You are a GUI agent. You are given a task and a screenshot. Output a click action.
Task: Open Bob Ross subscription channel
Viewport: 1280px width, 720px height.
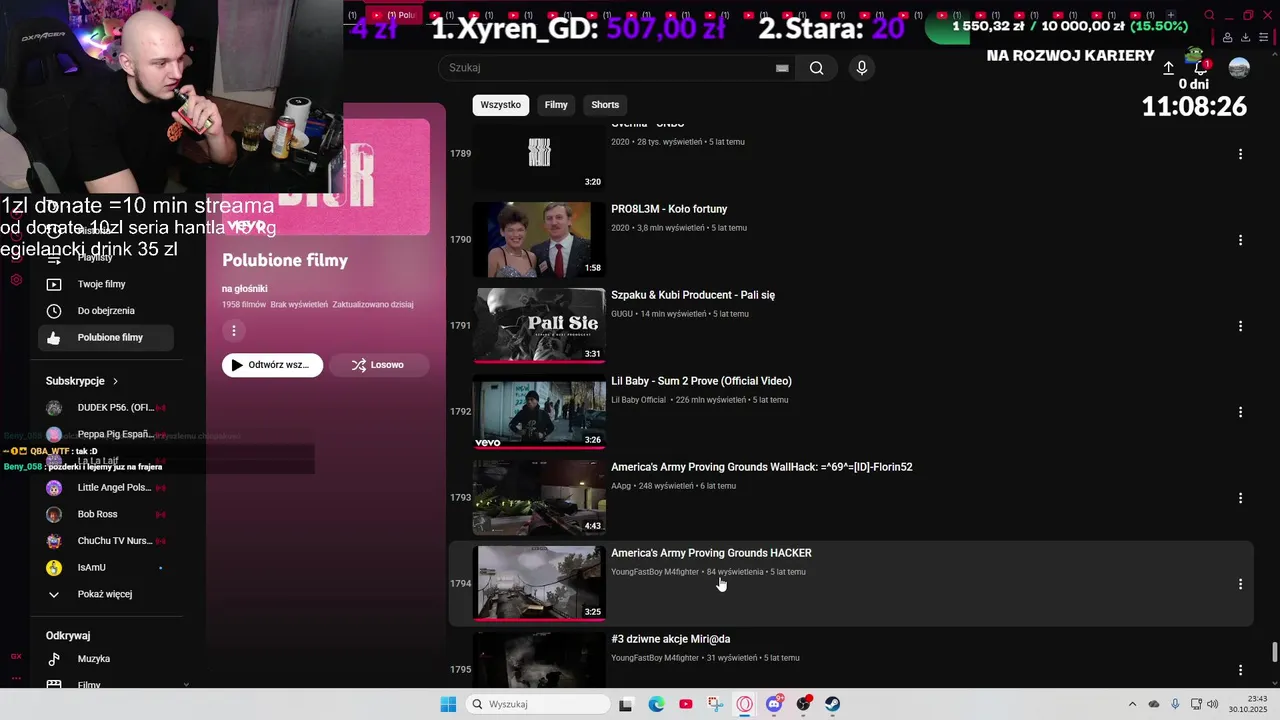pos(106,514)
